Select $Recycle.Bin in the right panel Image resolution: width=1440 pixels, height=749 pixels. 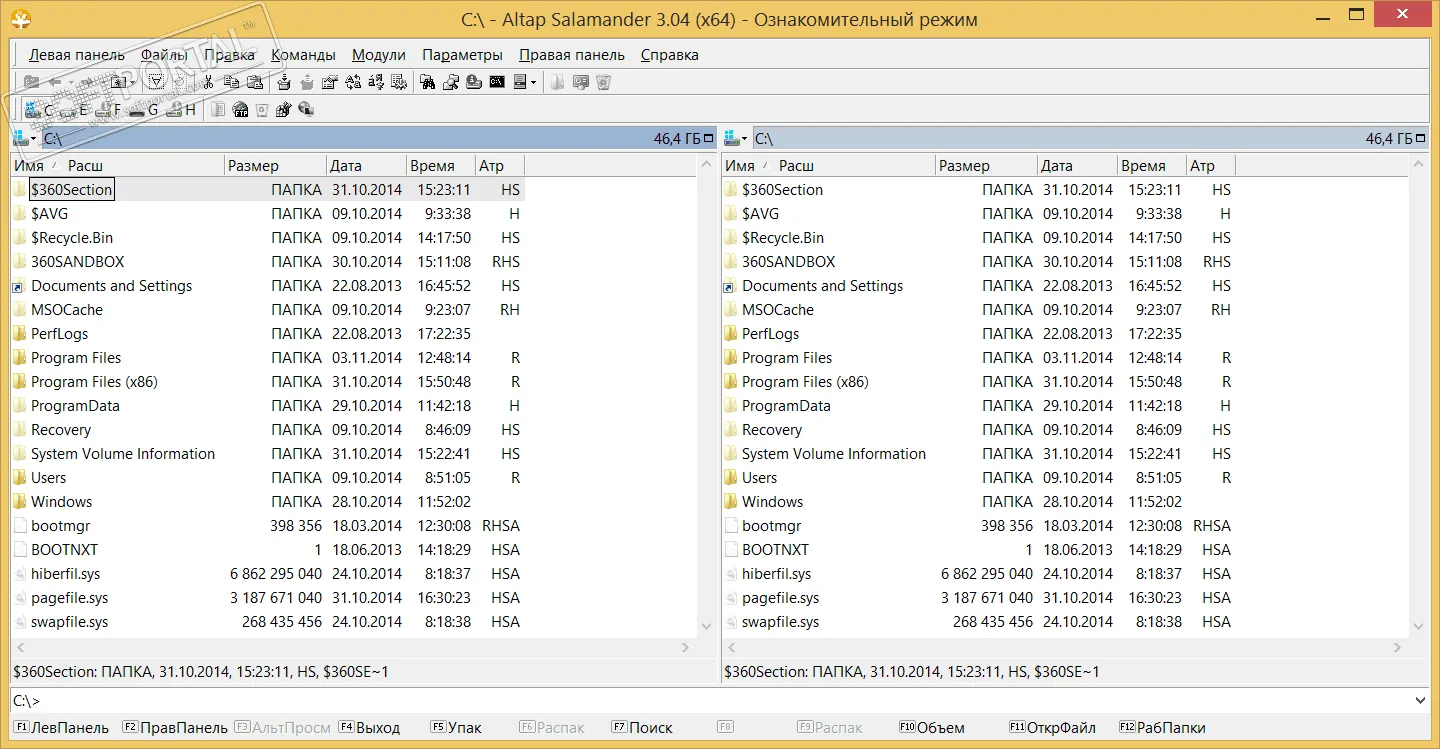coord(783,238)
